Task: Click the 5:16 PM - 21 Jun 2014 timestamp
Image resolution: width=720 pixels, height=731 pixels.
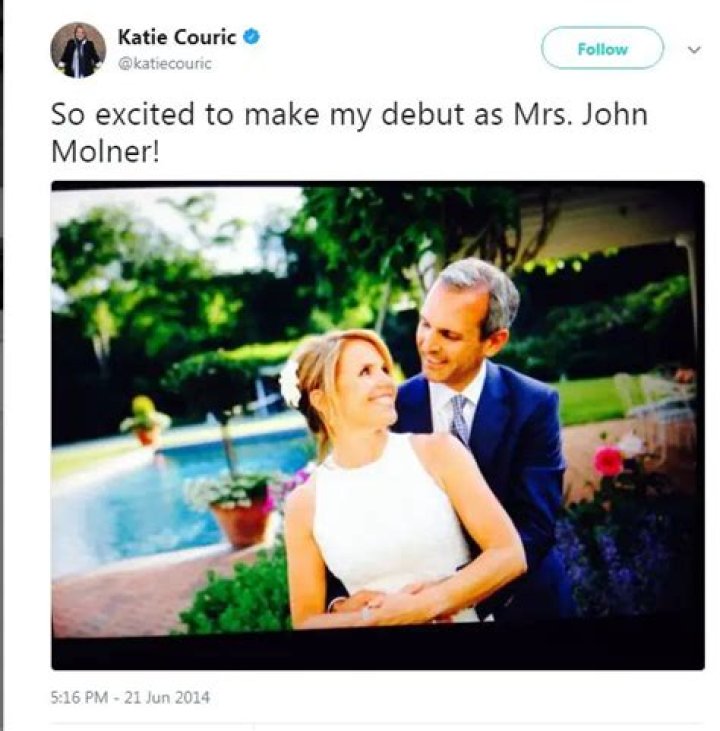Action: pos(130,697)
